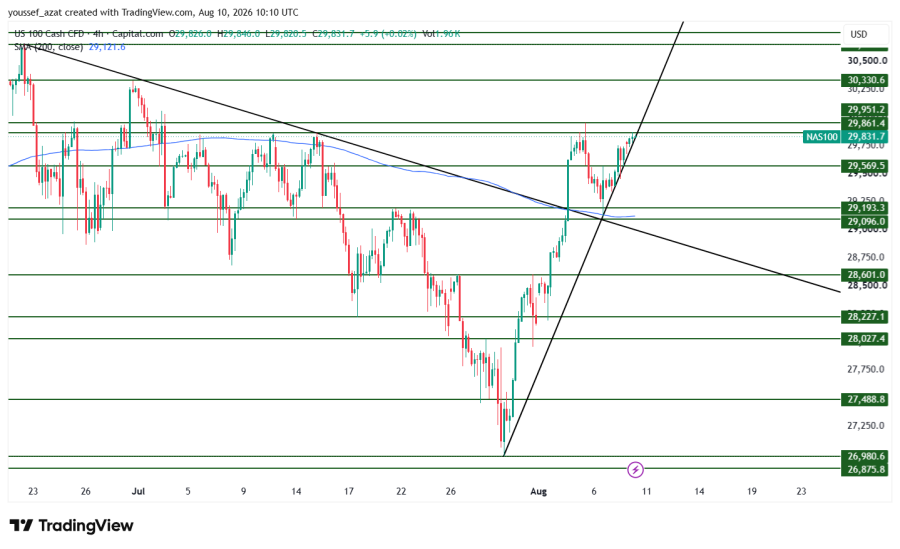This screenshot has height=549, width=900.
Task: Select the 29,193.3 price level label
Action: coord(865,208)
